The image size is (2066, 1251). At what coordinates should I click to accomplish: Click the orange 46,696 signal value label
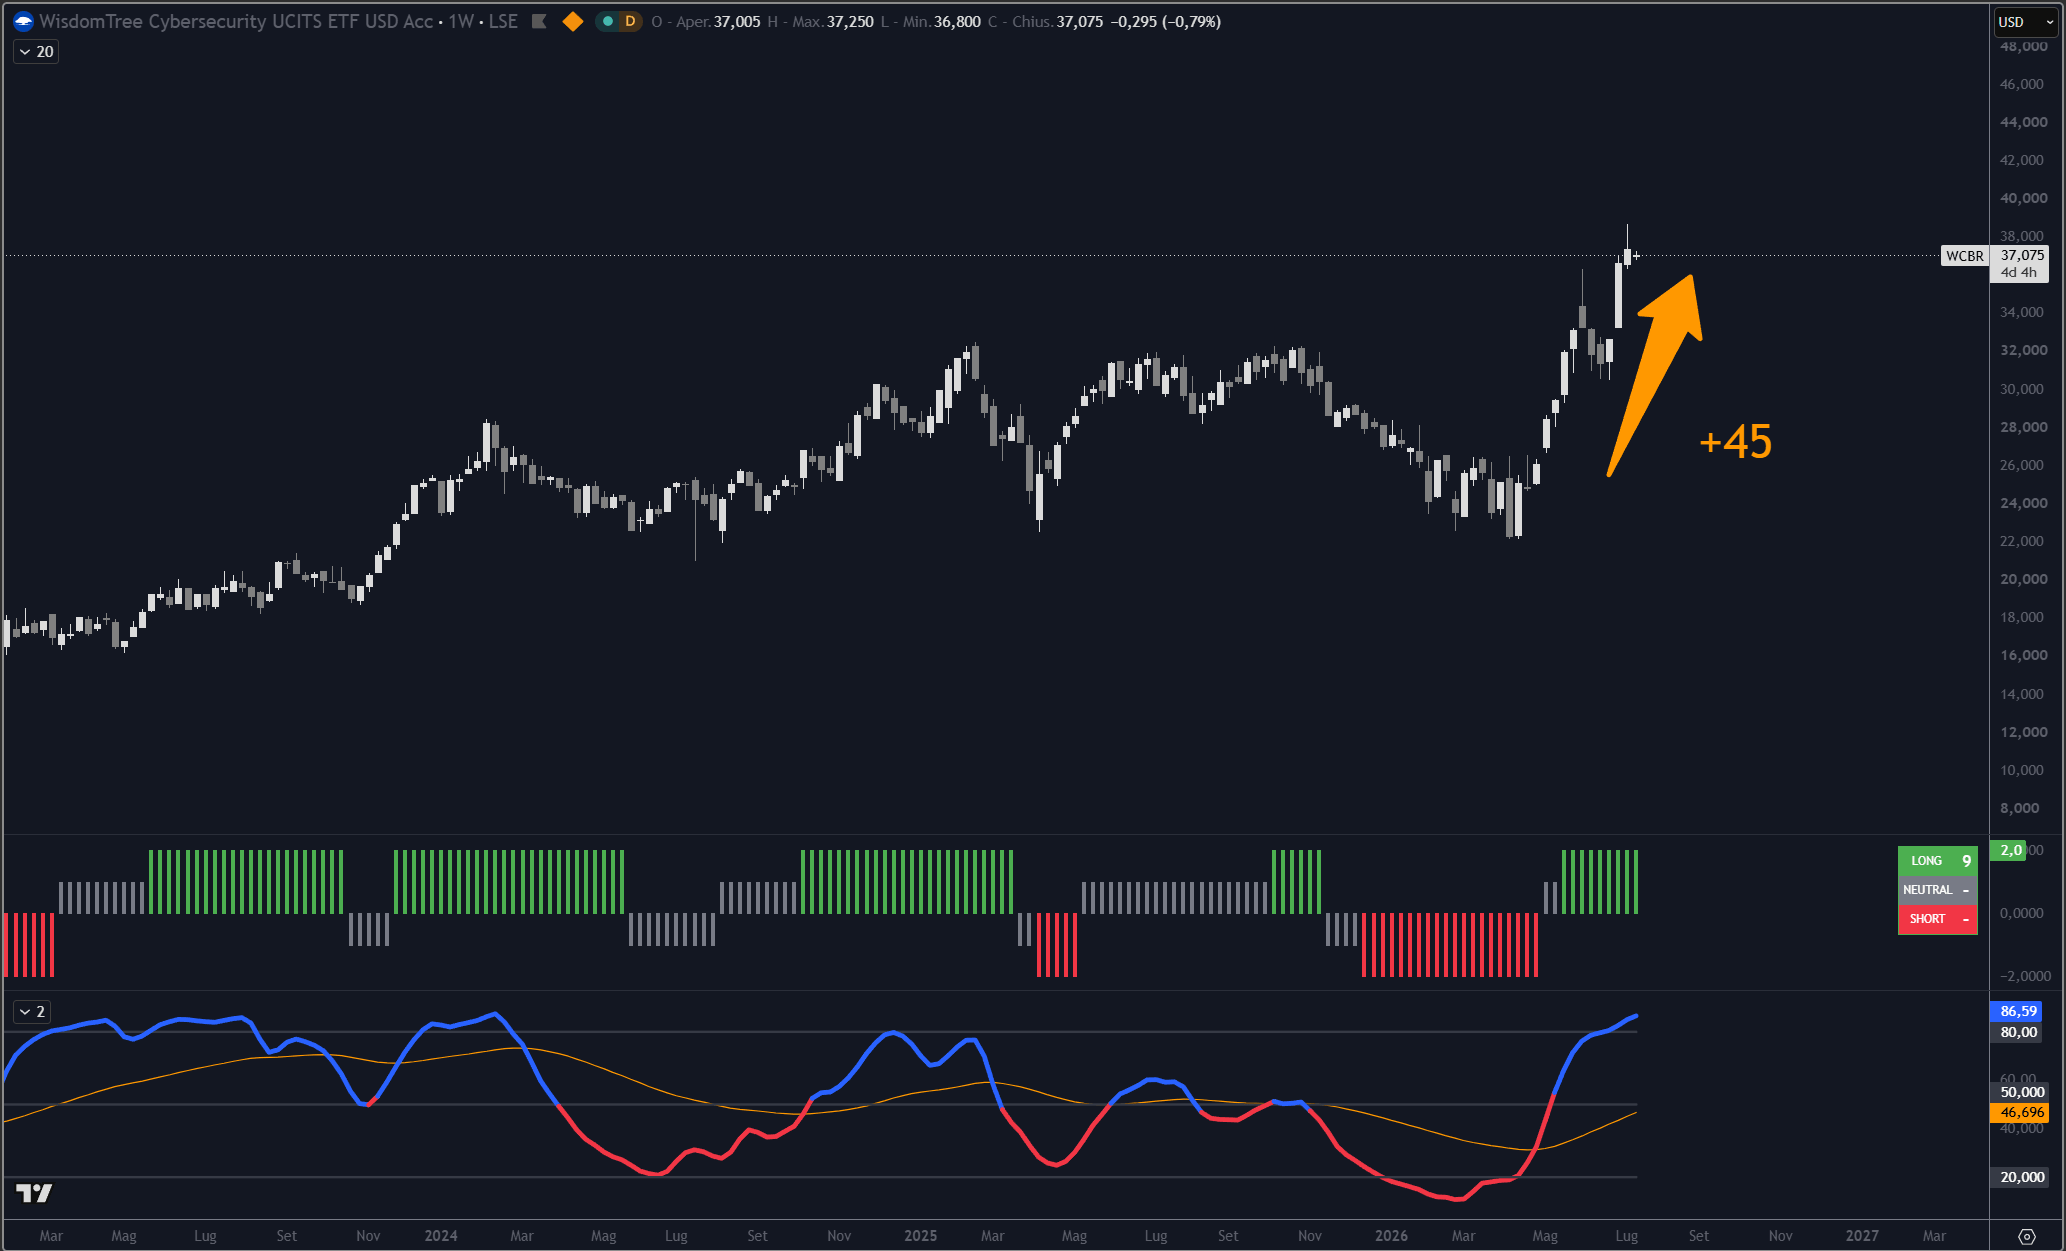point(2020,1112)
